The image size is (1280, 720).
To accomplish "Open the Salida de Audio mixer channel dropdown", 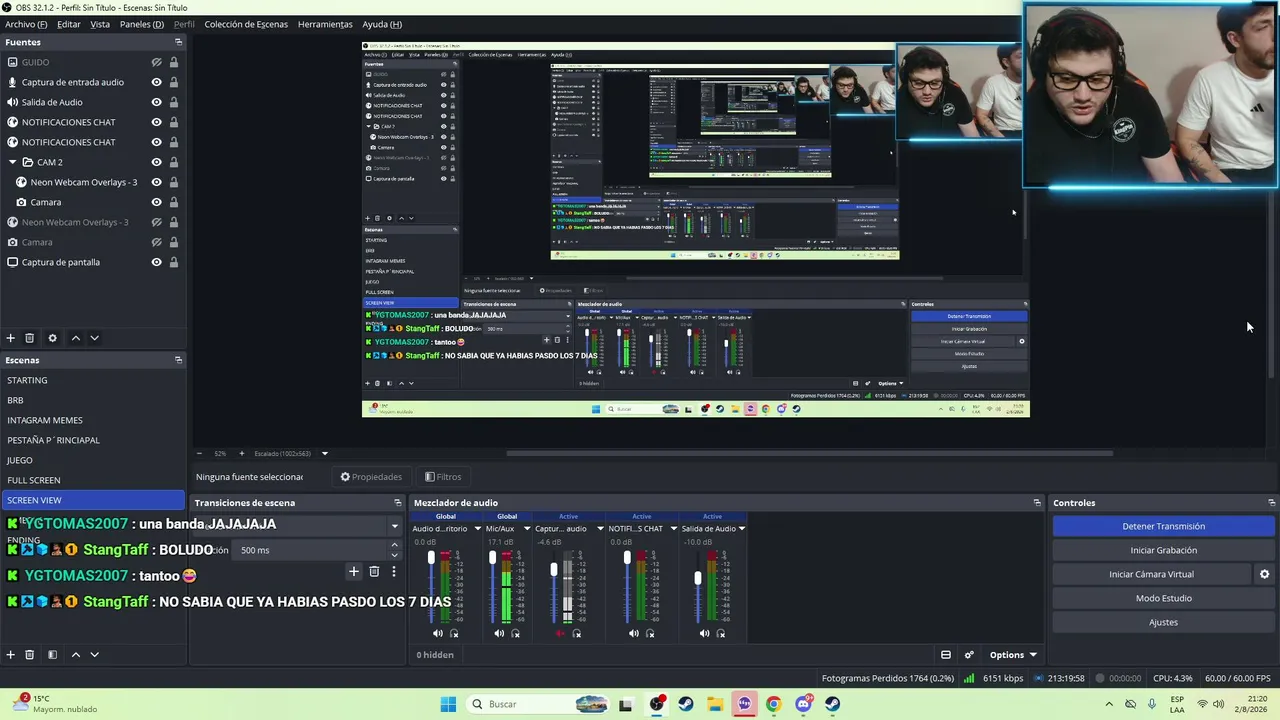I will [742, 529].
